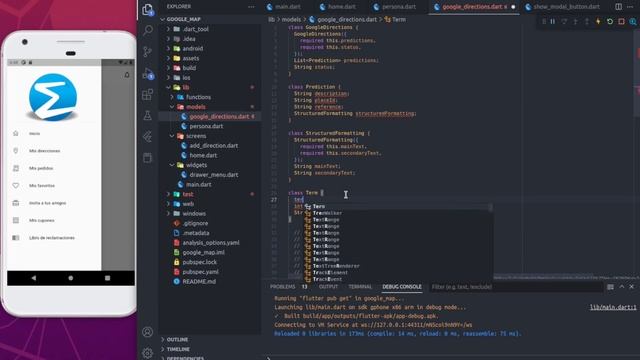Open the OUTPUT panel tab
Screen dimensions: 640x360
coord(329,287)
